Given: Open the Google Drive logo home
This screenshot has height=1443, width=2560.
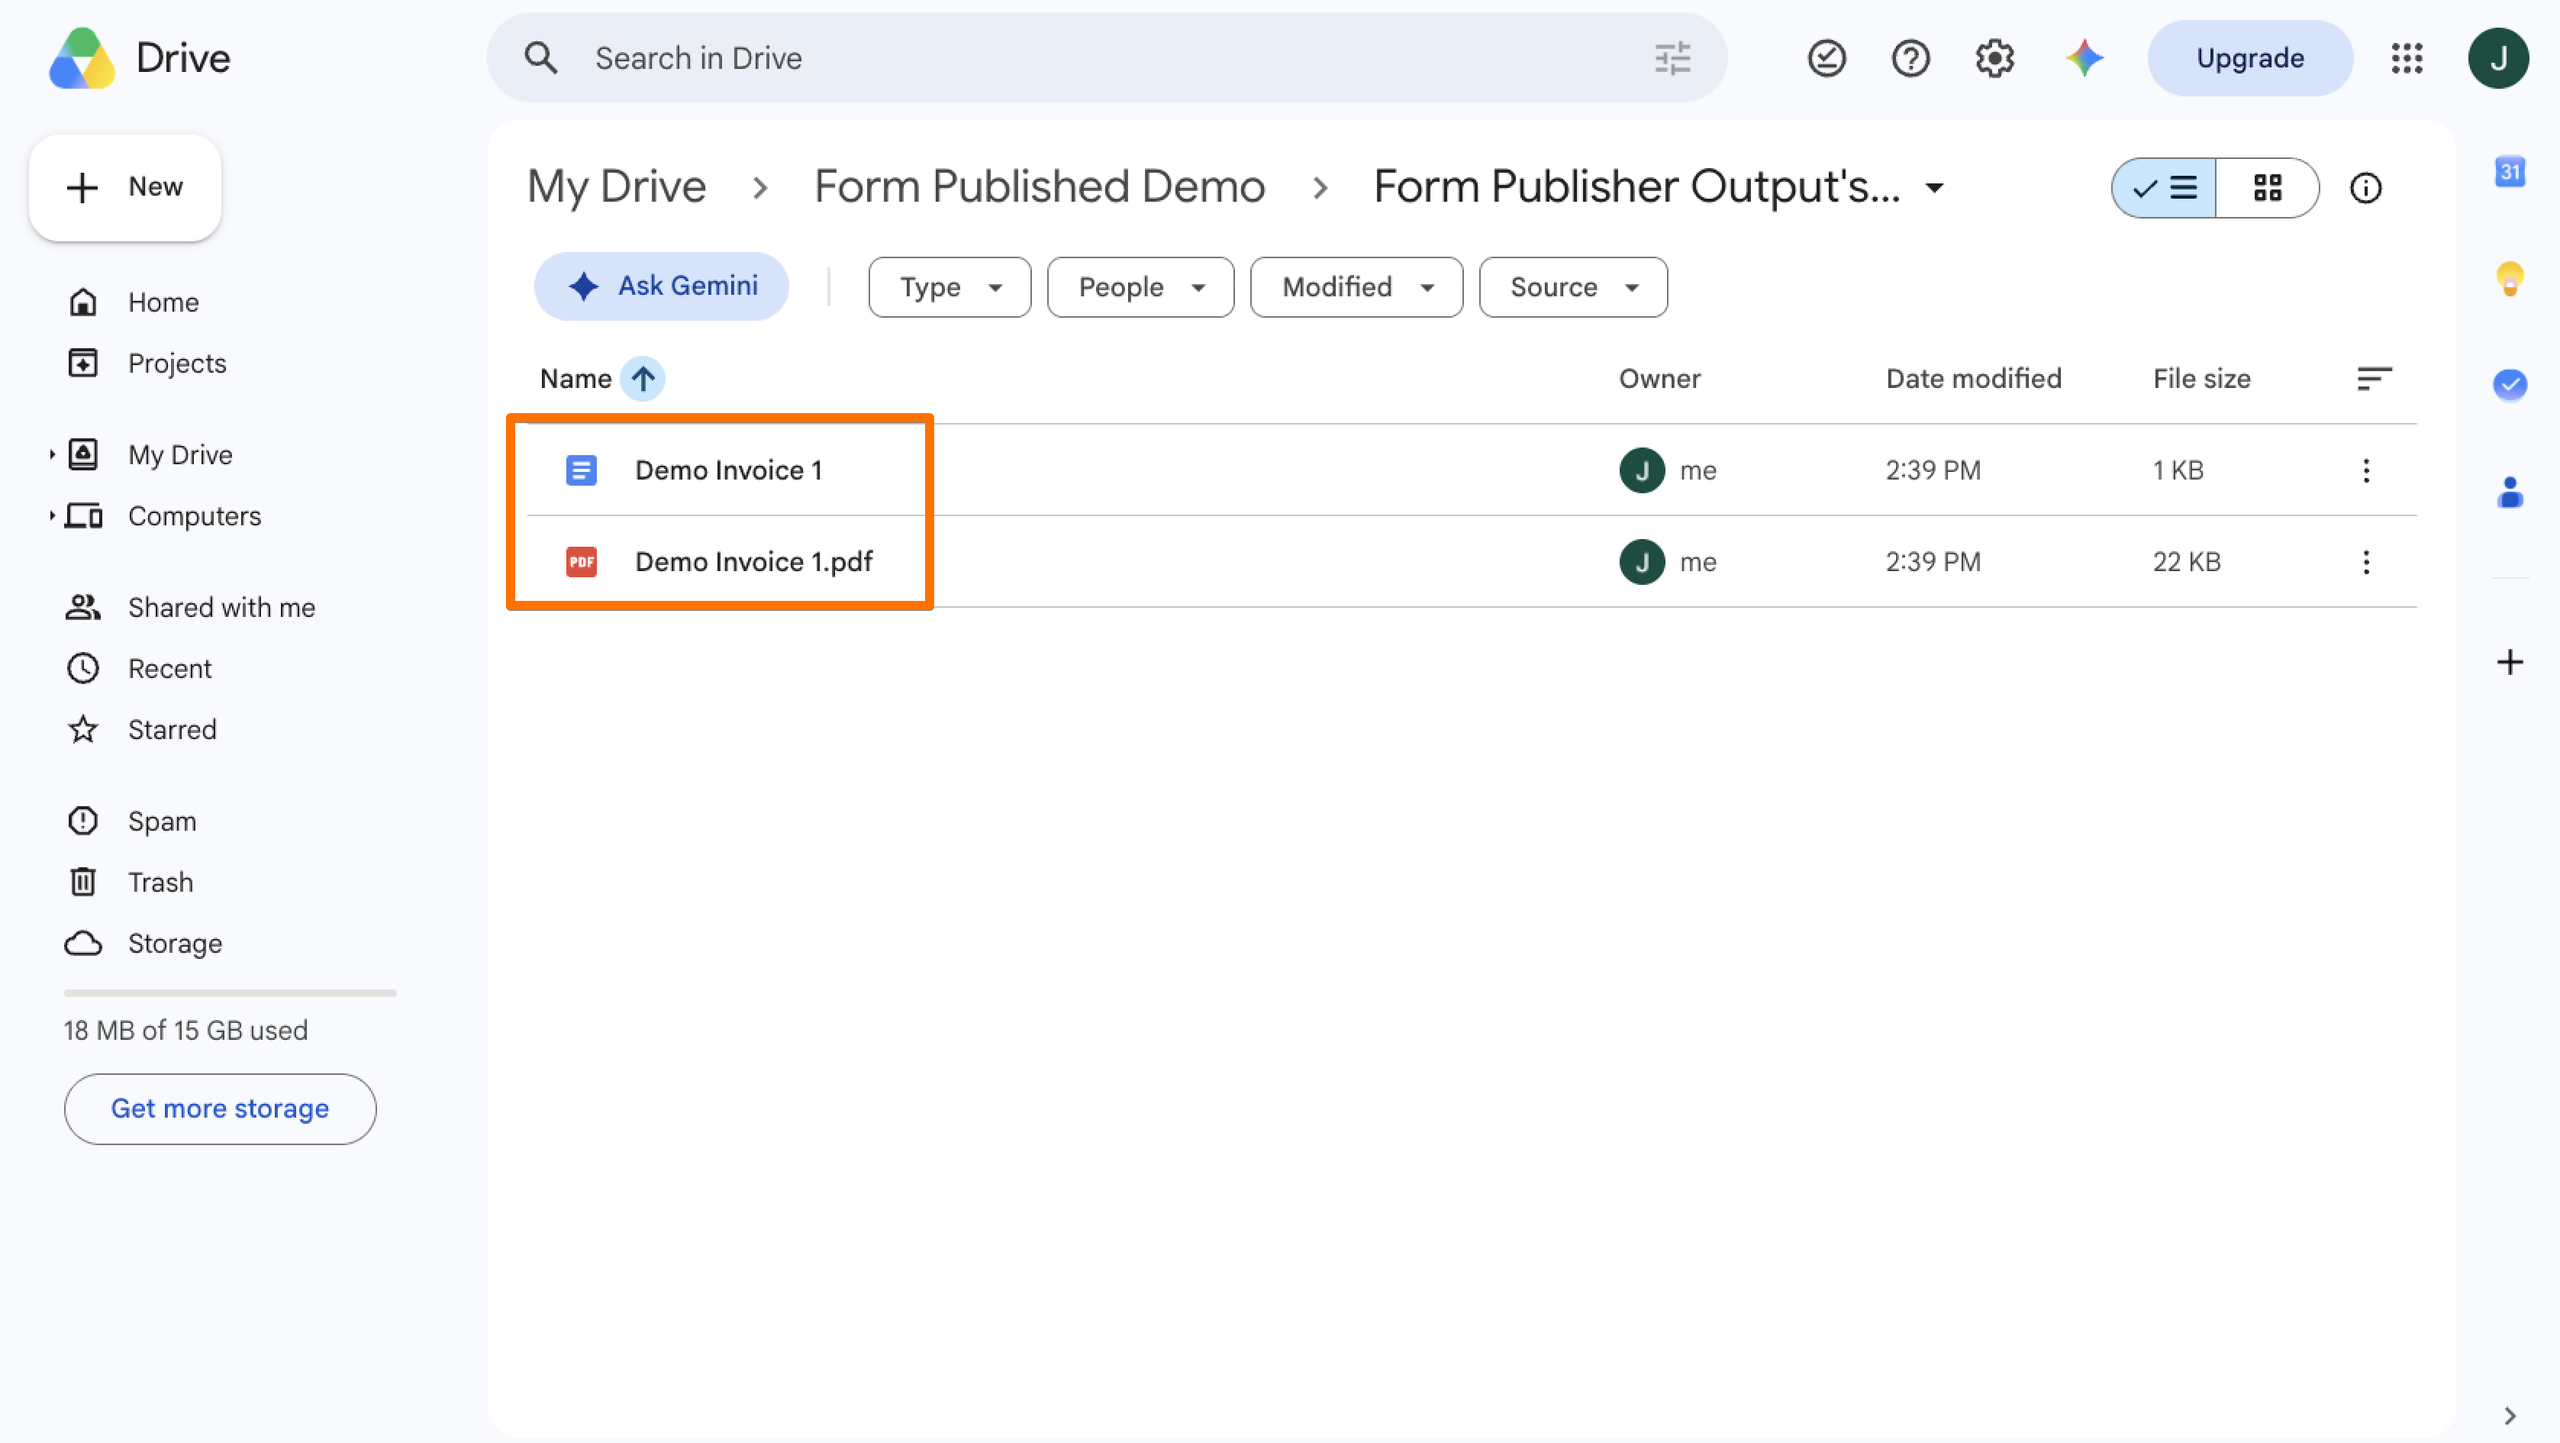Looking at the screenshot, I should click(140, 58).
